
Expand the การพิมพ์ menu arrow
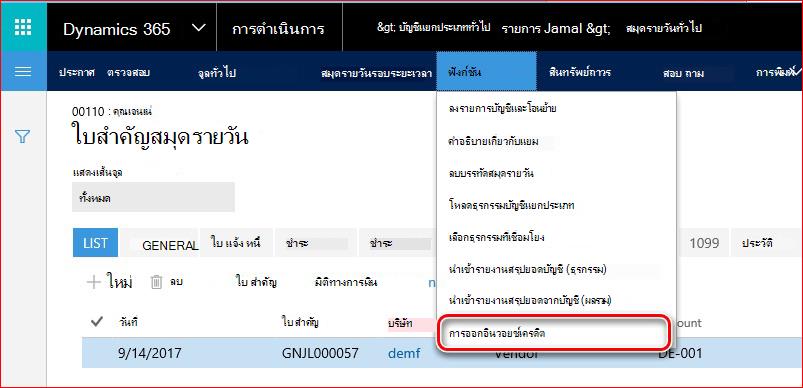pos(798,72)
